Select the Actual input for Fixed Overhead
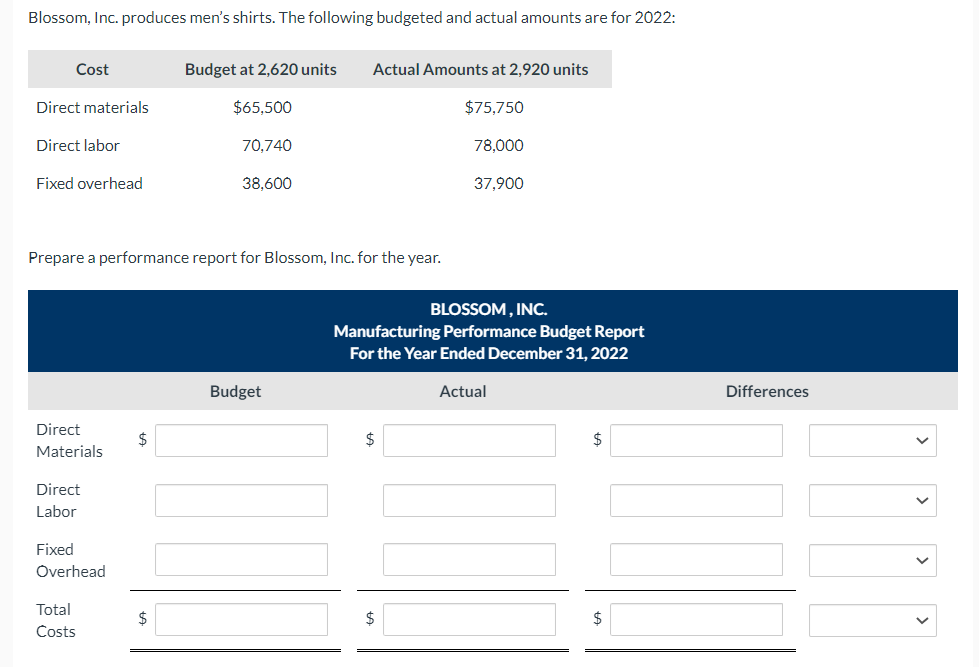Image resolution: width=979 pixels, height=667 pixels. [x=468, y=560]
